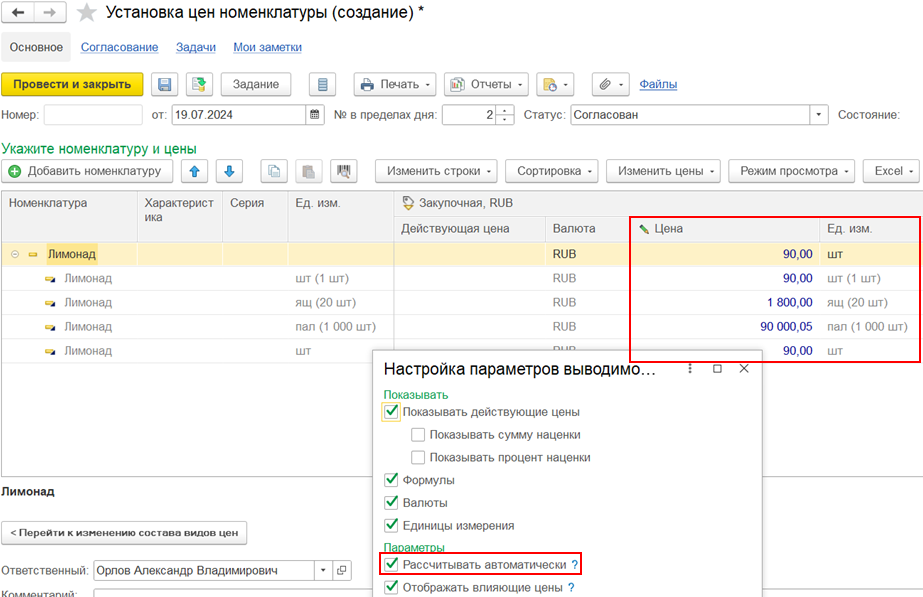The width and height of the screenshot is (923, 597).
Task: Click the copy rows icon
Action: pyautogui.click(x=275, y=171)
